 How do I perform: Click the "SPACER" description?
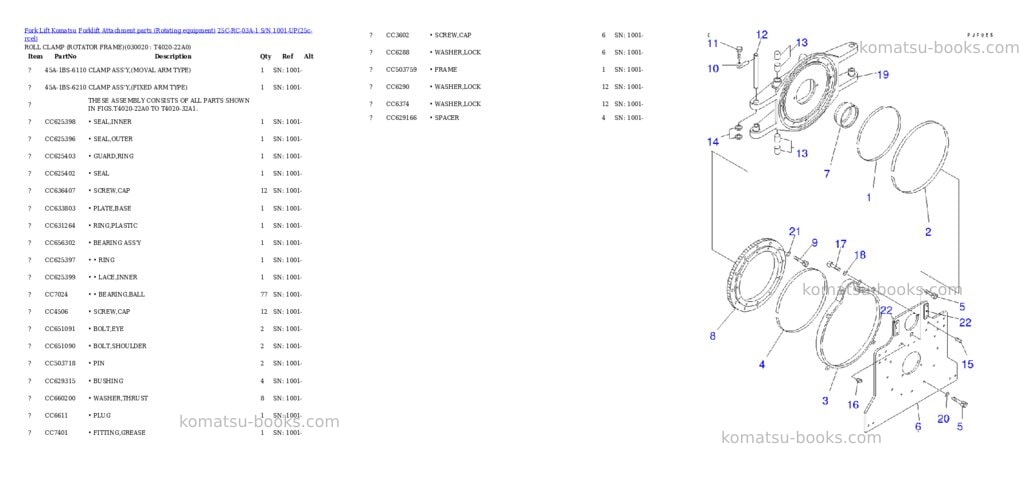[447, 117]
